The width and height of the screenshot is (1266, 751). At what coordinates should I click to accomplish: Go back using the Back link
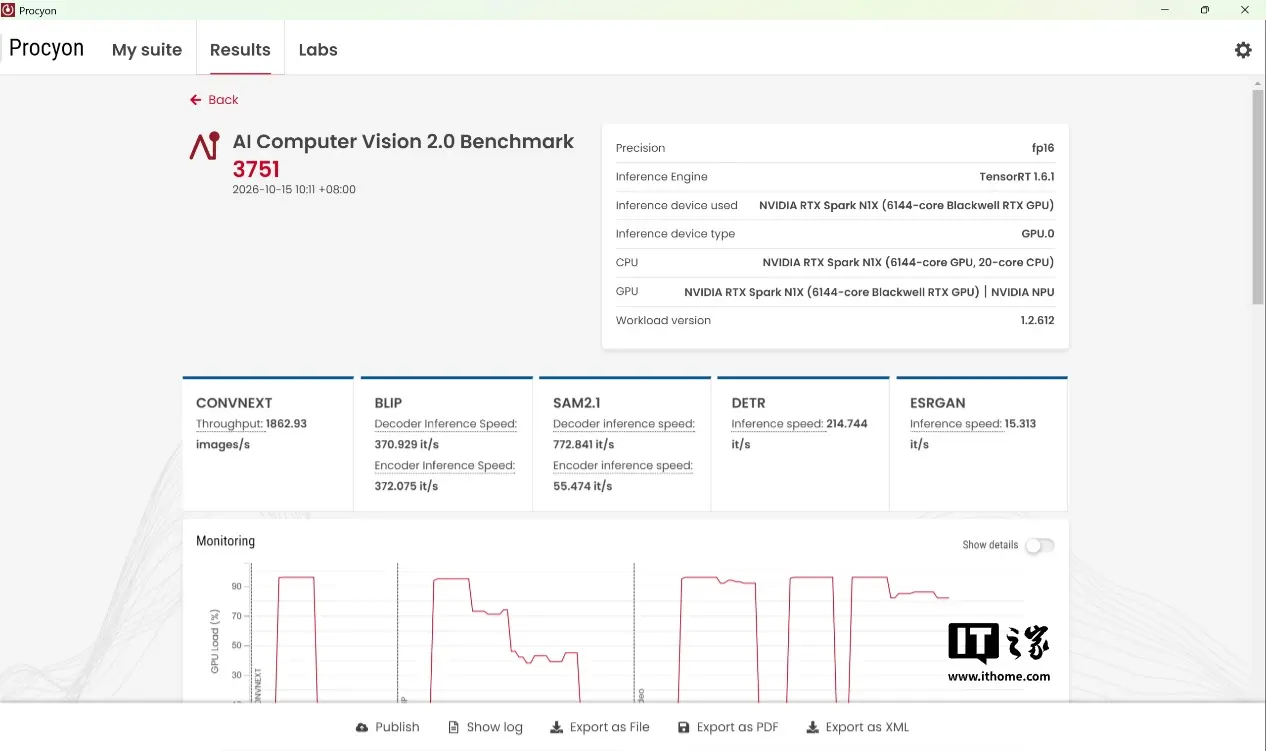[214, 100]
